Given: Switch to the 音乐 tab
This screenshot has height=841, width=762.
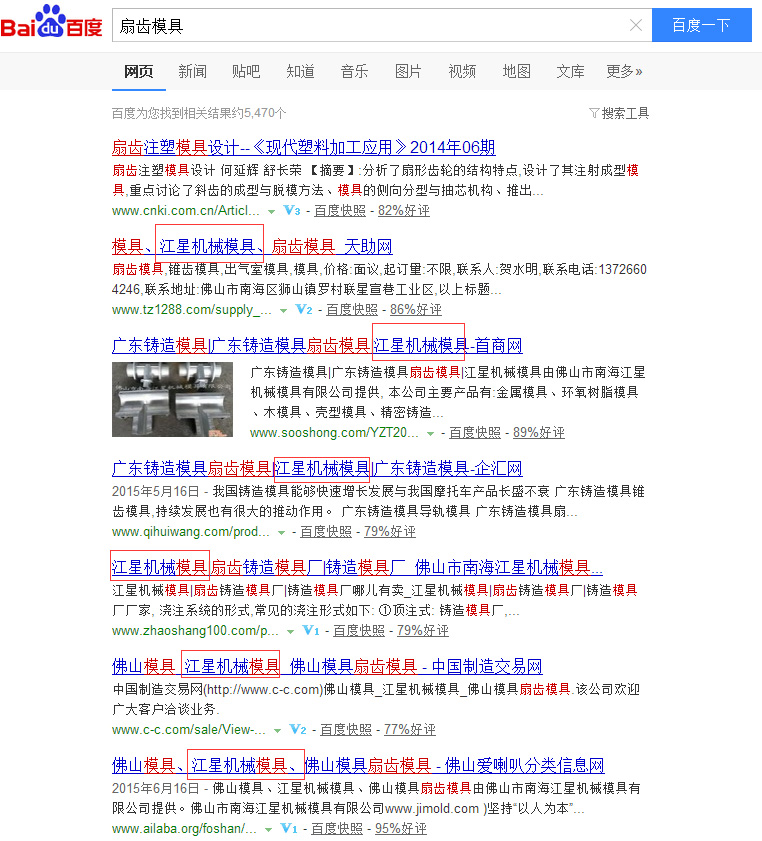Looking at the screenshot, I should click(354, 71).
